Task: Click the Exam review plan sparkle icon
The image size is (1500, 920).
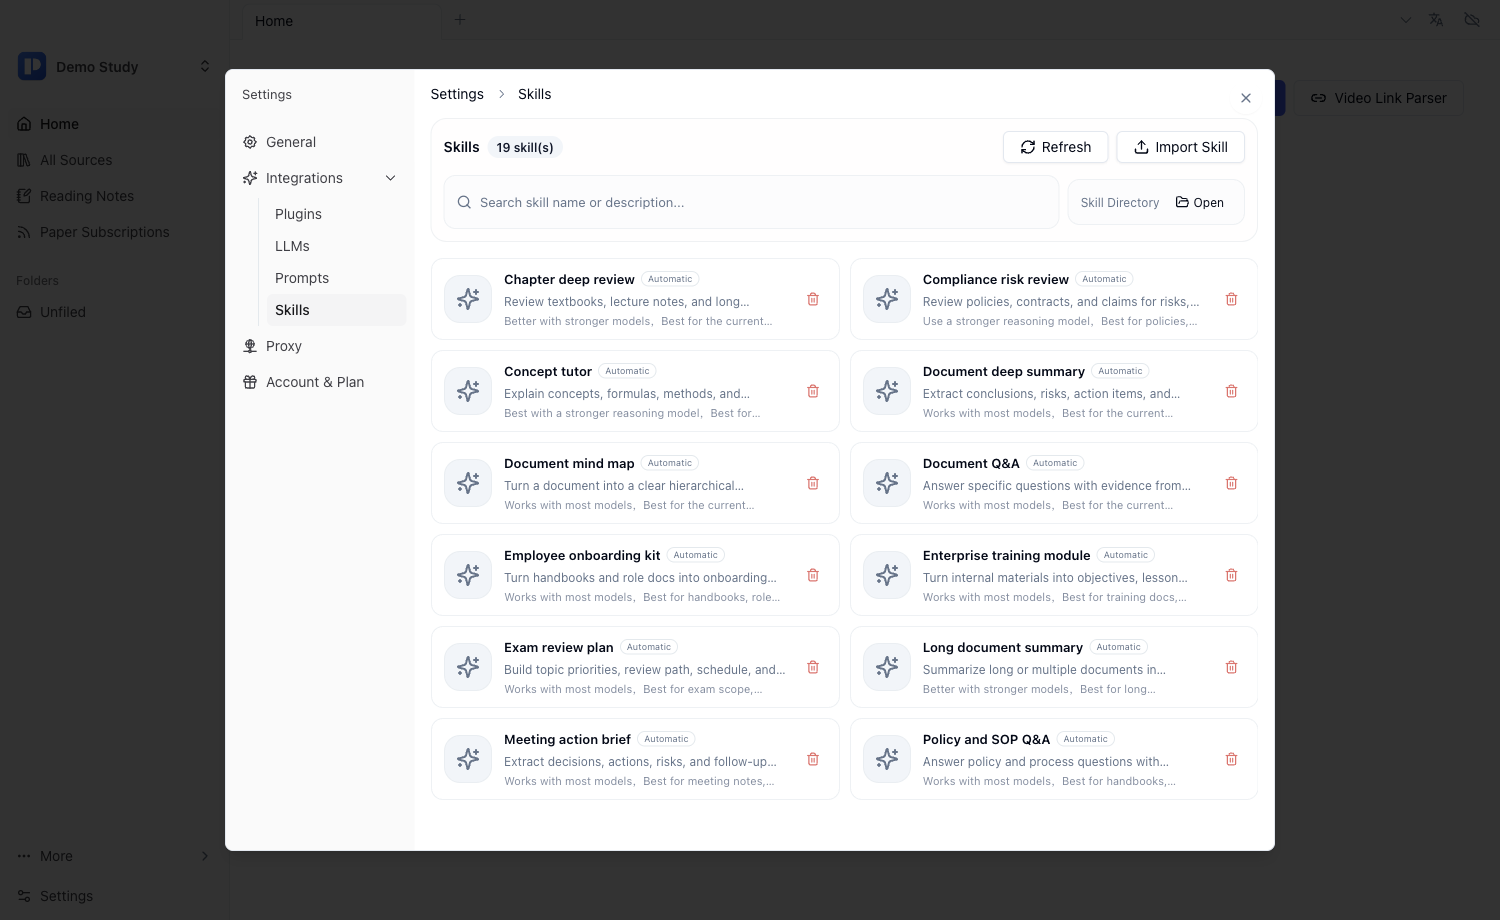Action: [x=468, y=667]
